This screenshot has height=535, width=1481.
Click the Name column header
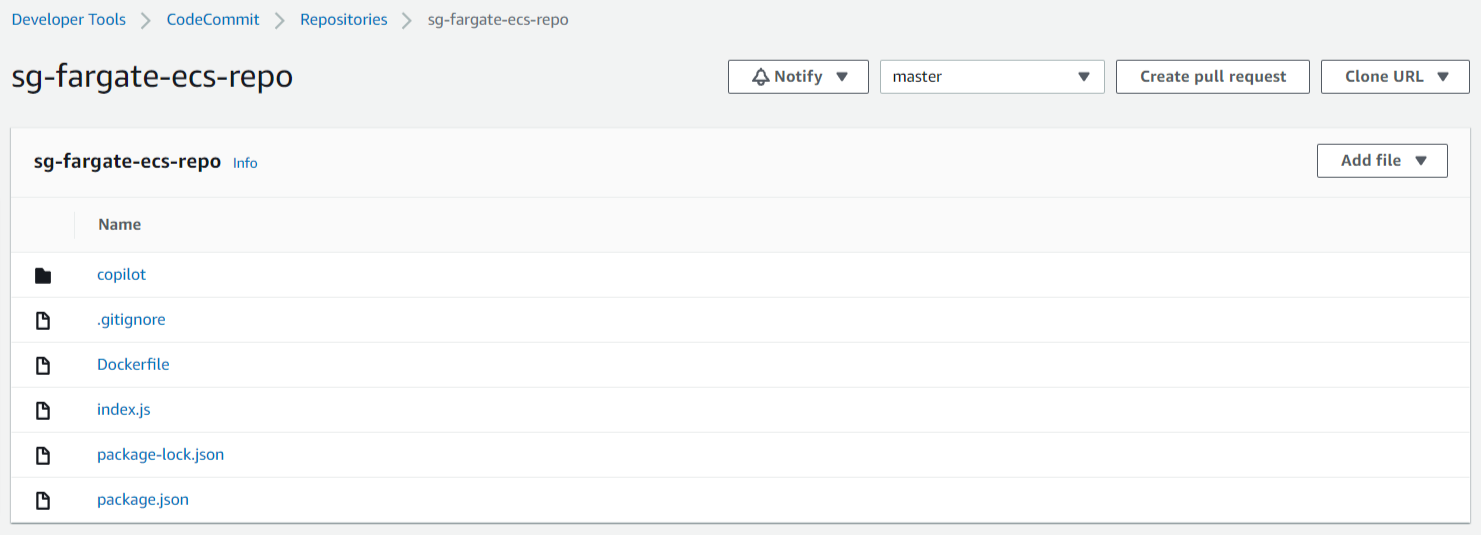coord(120,225)
